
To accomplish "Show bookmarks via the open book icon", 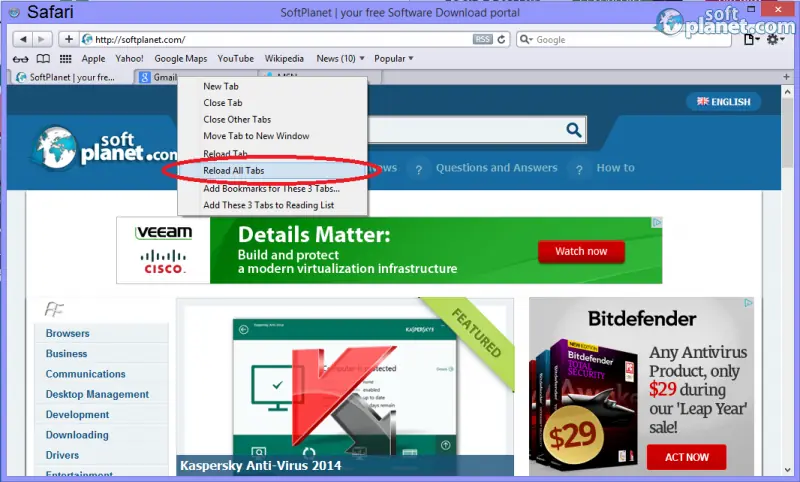I will [x=43, y=59].
